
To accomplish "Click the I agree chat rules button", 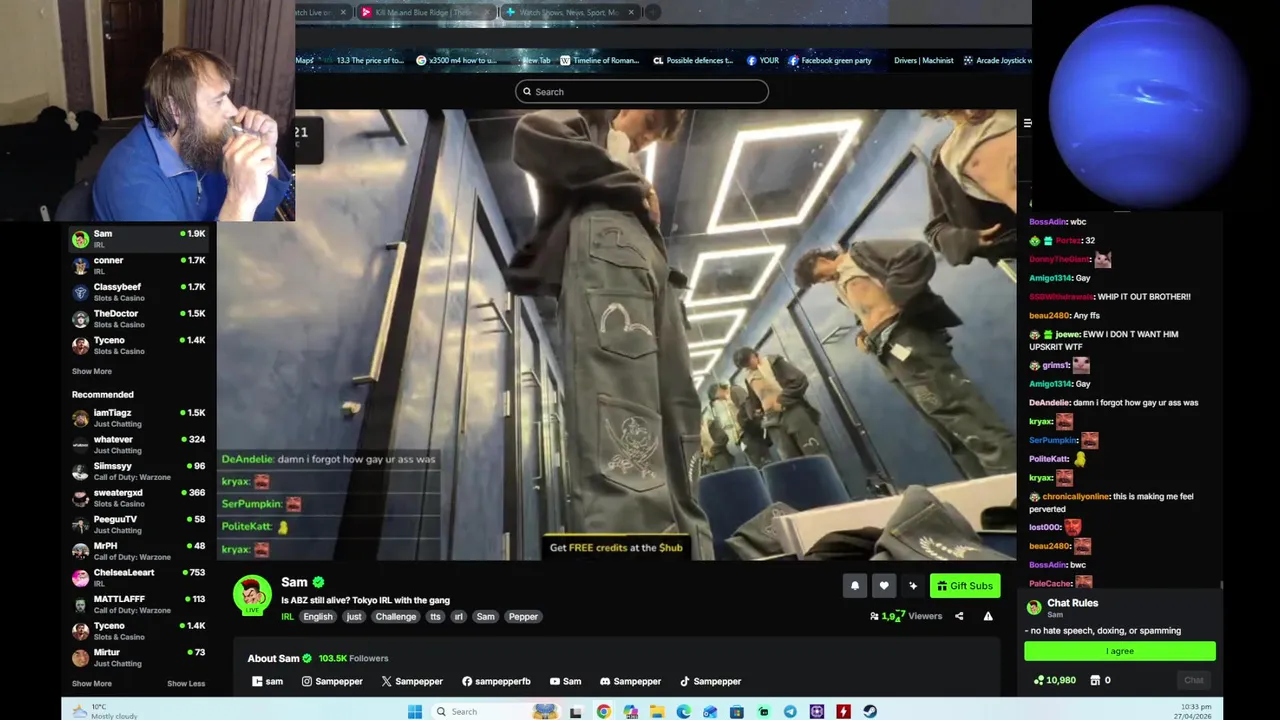I will pos(1120,651).
